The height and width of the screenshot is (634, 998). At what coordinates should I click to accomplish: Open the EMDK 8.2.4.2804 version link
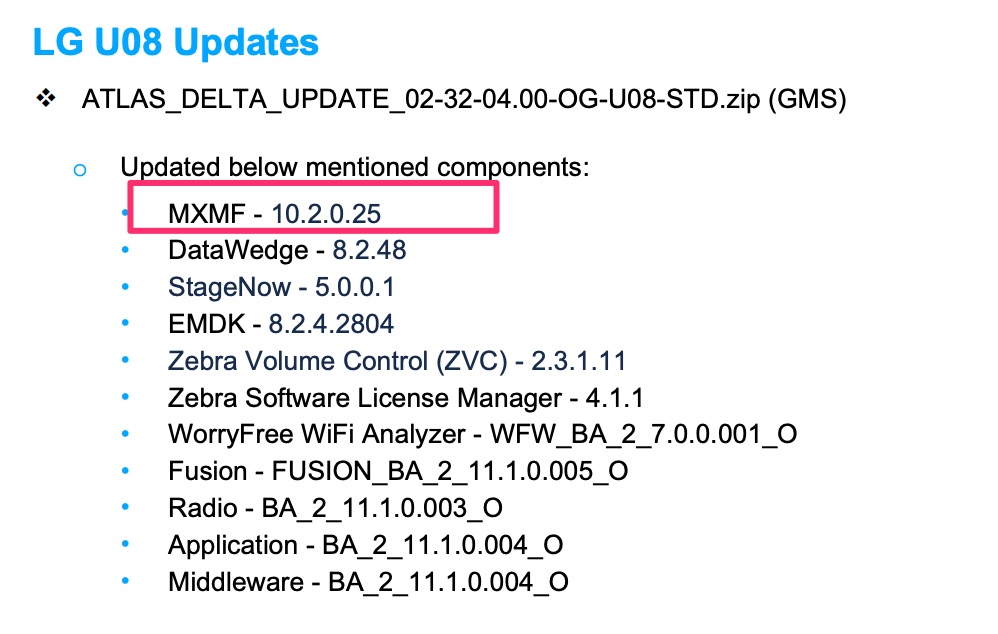(x=331, y=324)
